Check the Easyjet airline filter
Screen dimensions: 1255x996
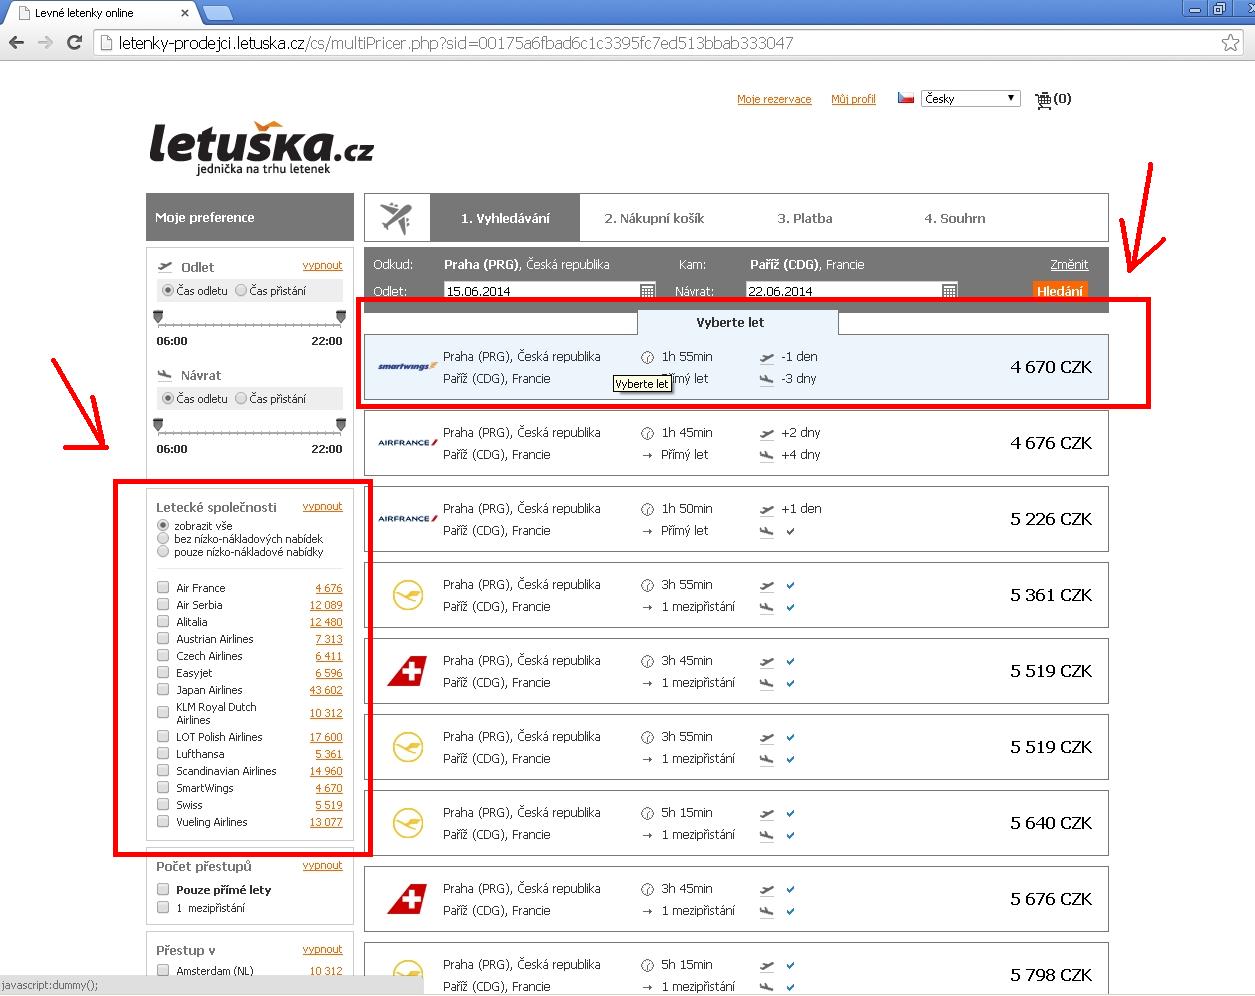coord(163,673)
